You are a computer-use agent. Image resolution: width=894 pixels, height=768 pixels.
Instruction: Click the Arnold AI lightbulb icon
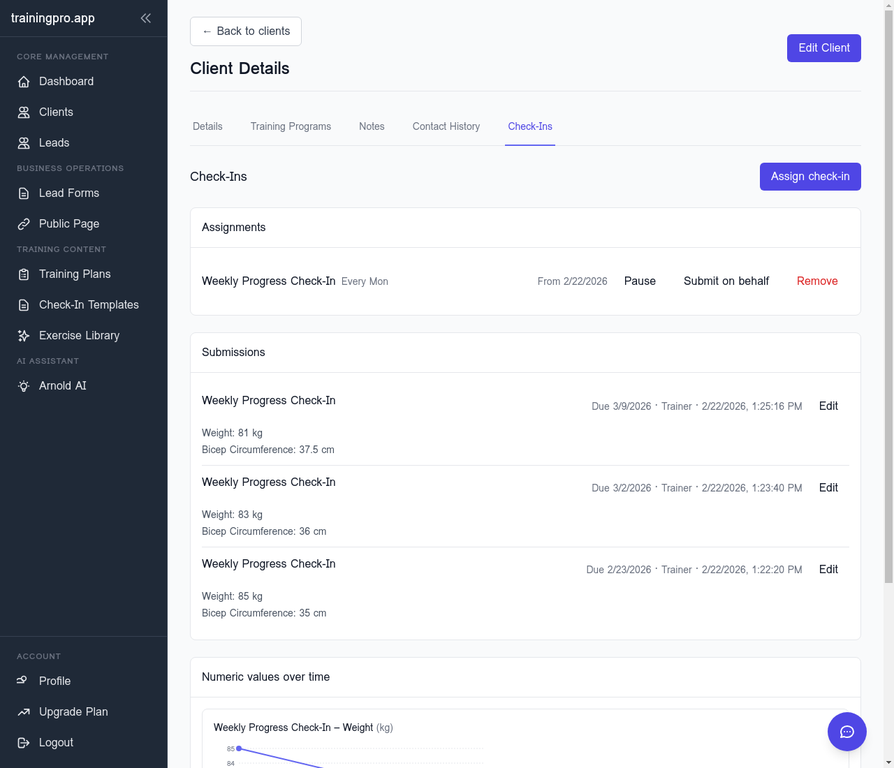coord(24,387)
